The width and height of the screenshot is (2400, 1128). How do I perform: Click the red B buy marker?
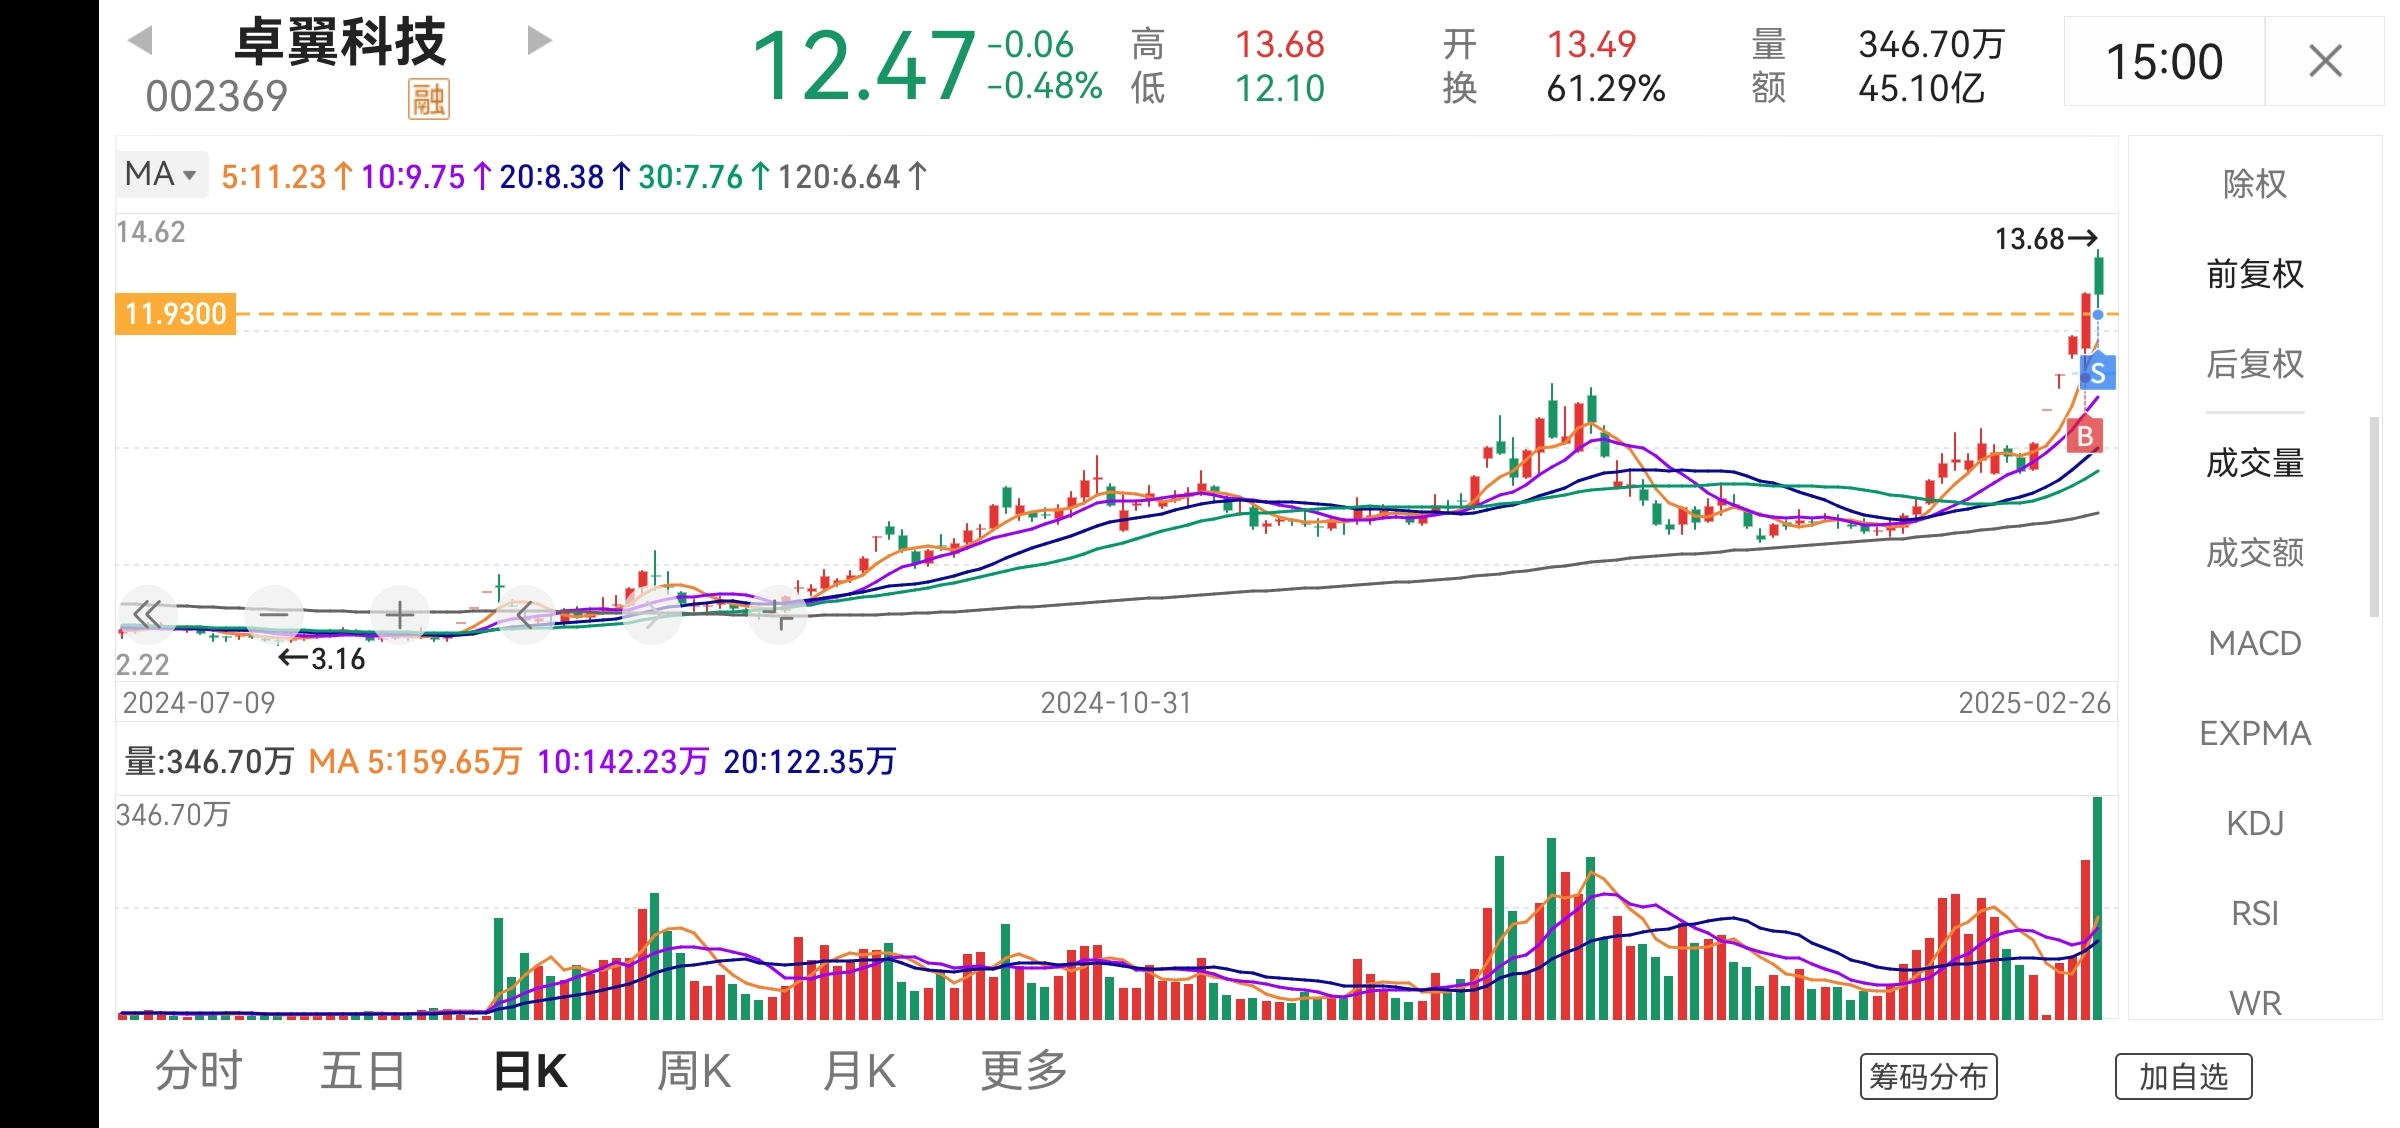(x=2085, y=436)
